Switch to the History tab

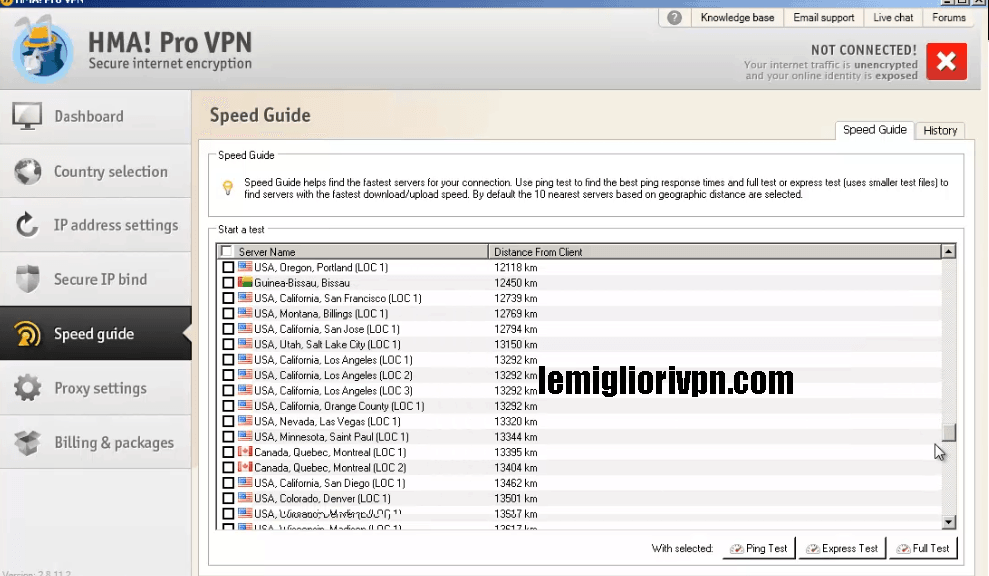(x=940, y=130)
